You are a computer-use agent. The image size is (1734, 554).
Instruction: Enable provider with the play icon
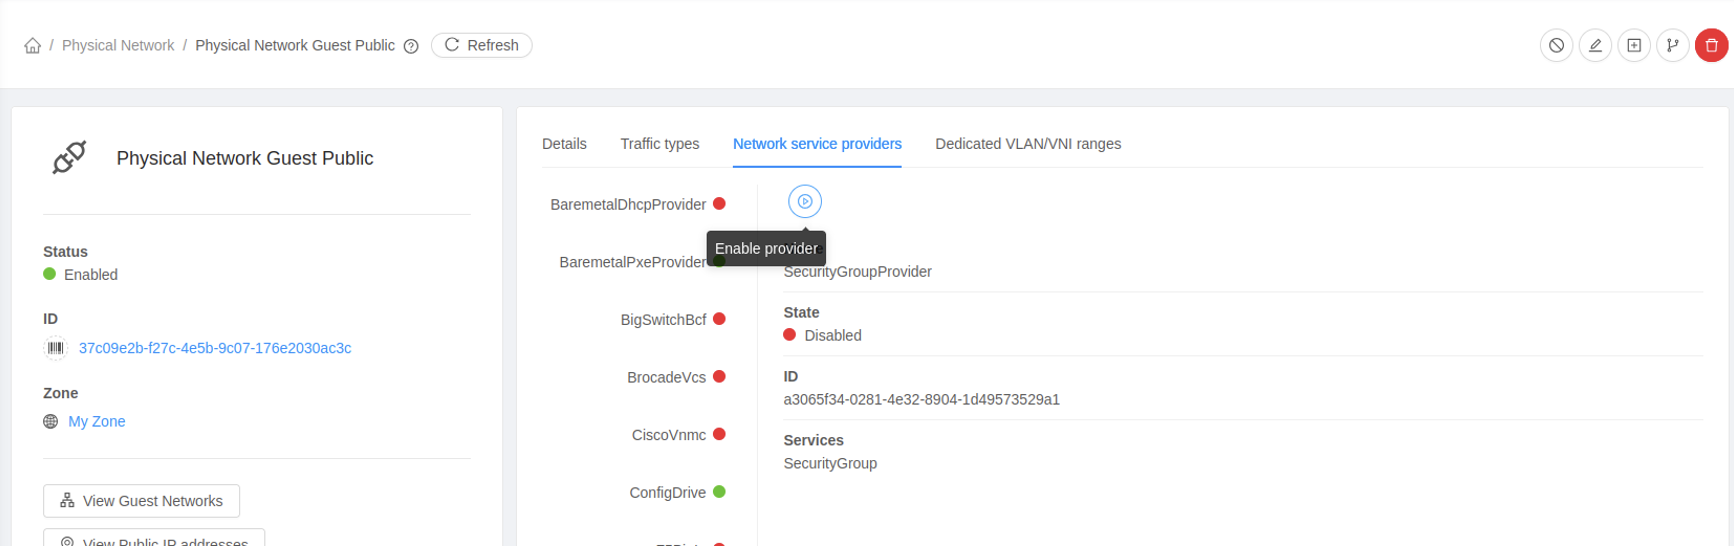point(805,202)
